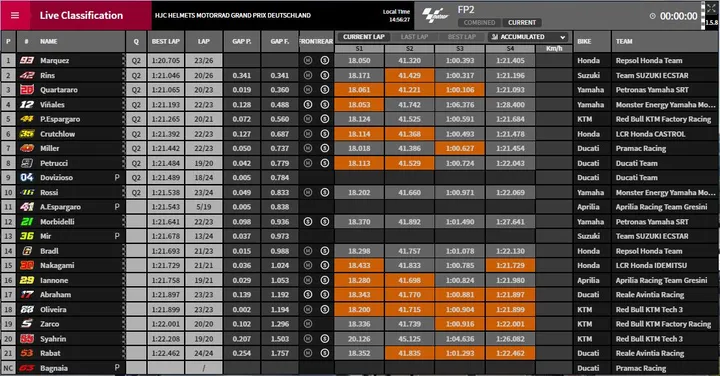The height and width of the screenshot is (376, 720).
Task: Click Marquez's rear tyre S icon
Action: pos(325,60)
